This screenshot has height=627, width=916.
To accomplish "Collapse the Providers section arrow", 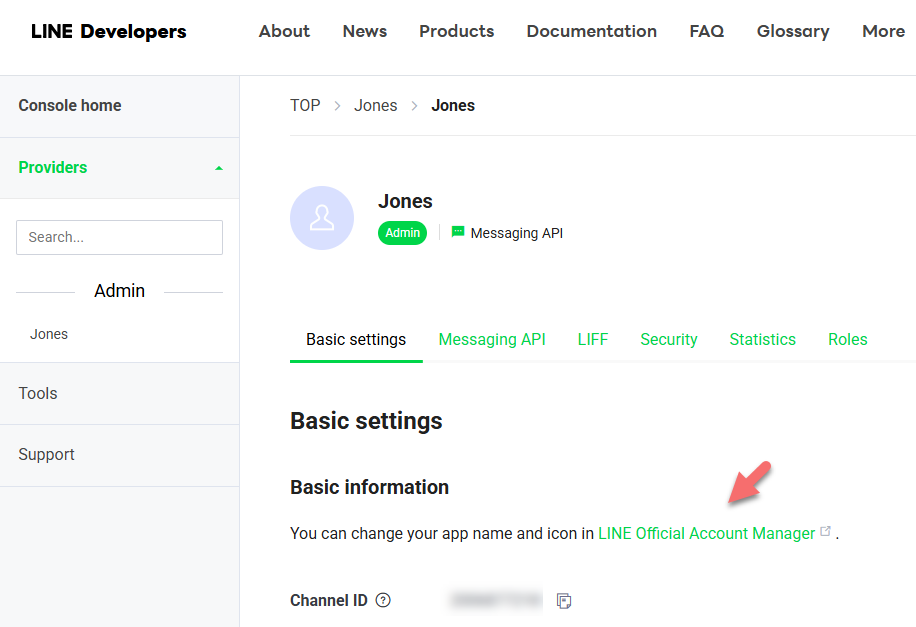I will [x=219, y=168].
